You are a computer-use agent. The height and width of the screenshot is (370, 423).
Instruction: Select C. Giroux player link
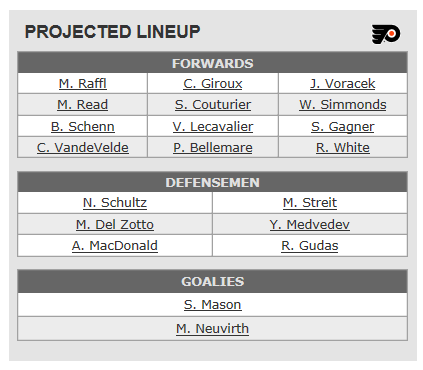tap(213, 83)
